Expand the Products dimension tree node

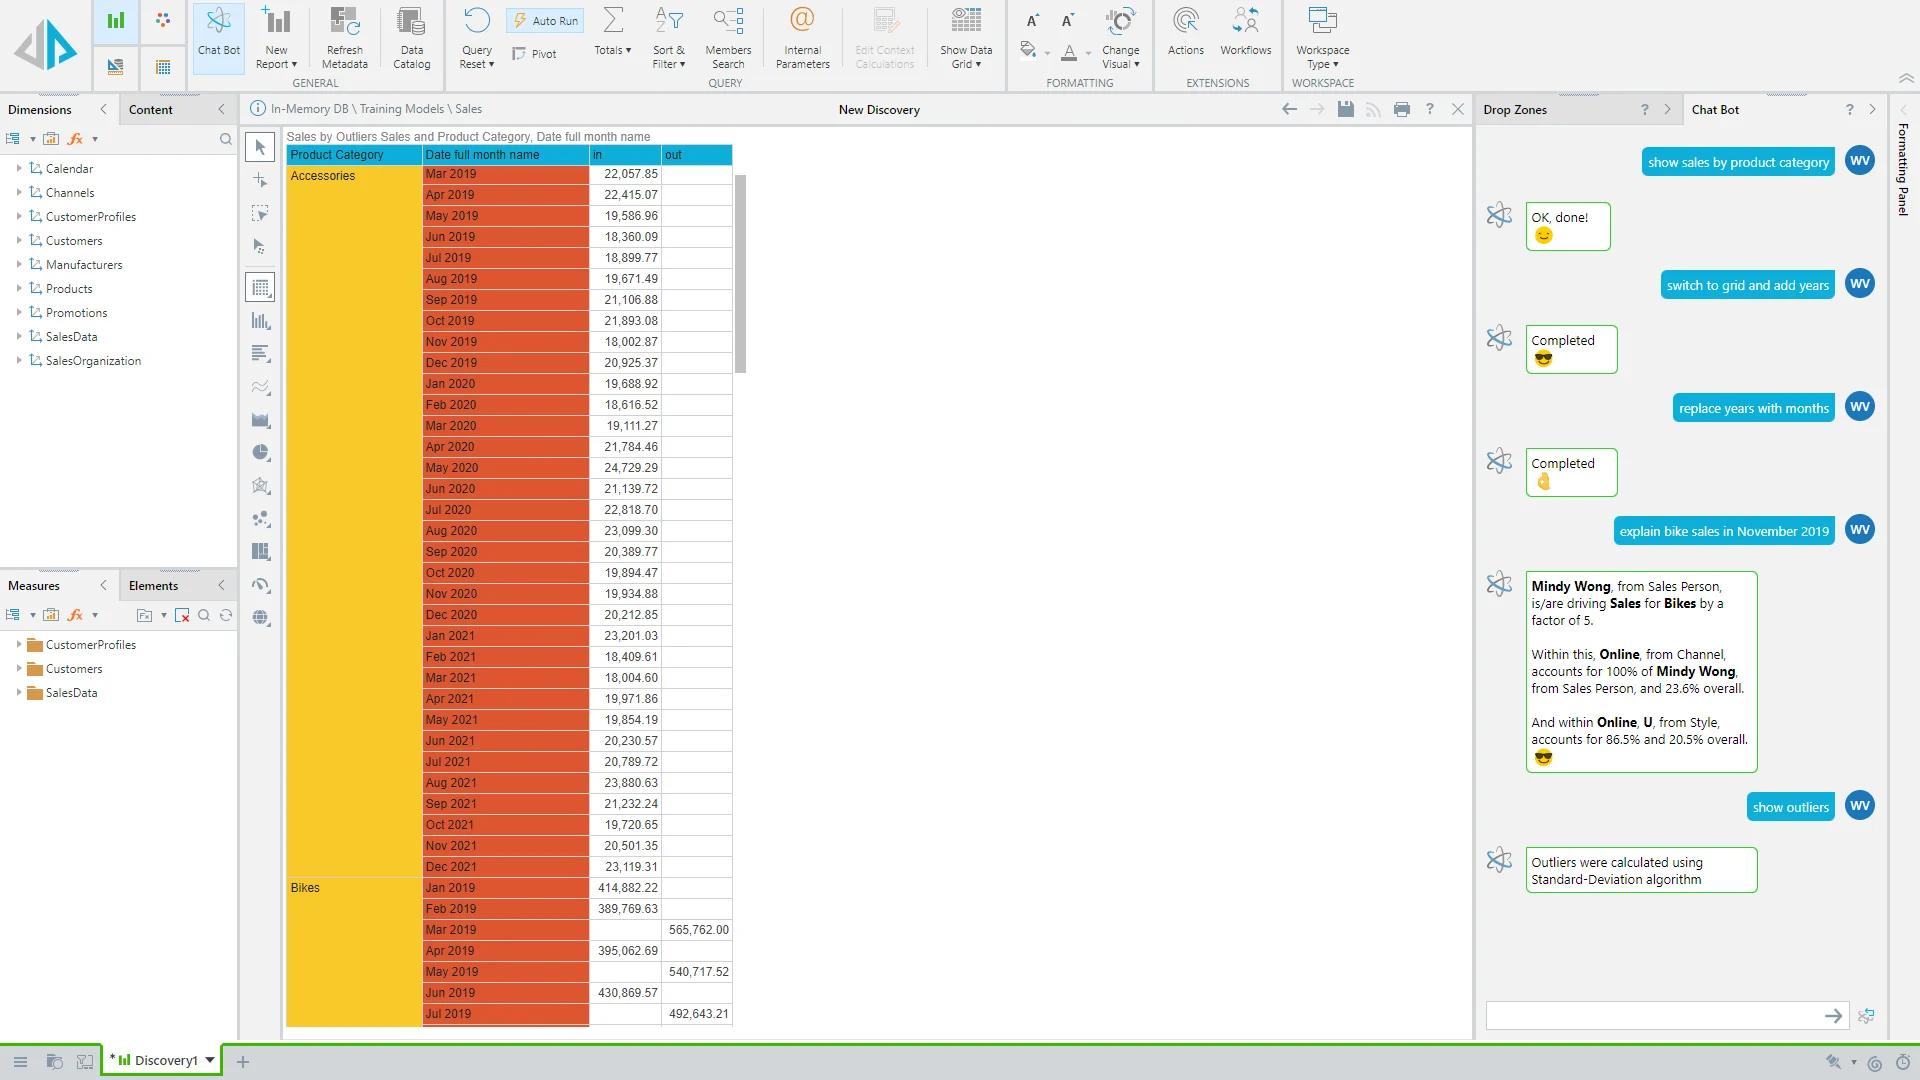click(19, 289)
